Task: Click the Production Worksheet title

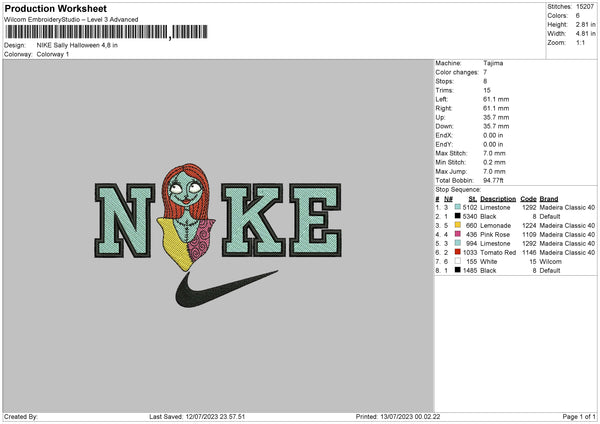Action: pos(55,8)
